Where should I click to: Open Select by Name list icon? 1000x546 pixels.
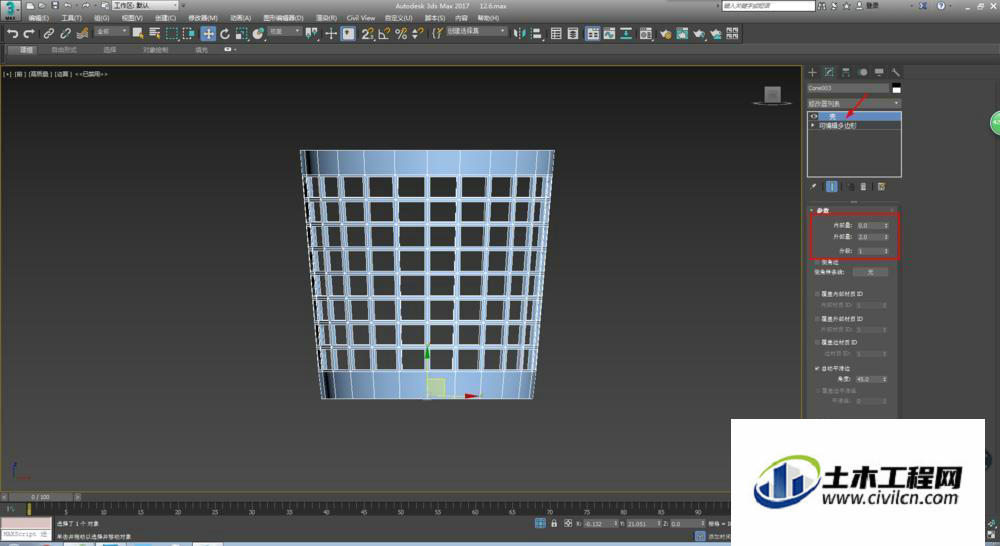(154, 34)
